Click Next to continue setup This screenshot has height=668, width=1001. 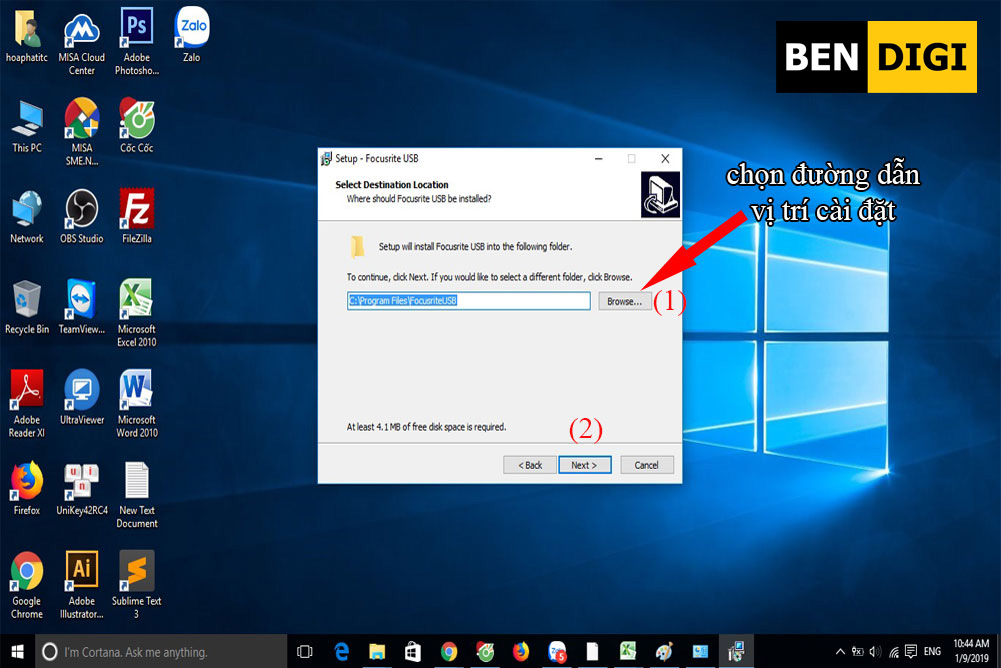585,465
